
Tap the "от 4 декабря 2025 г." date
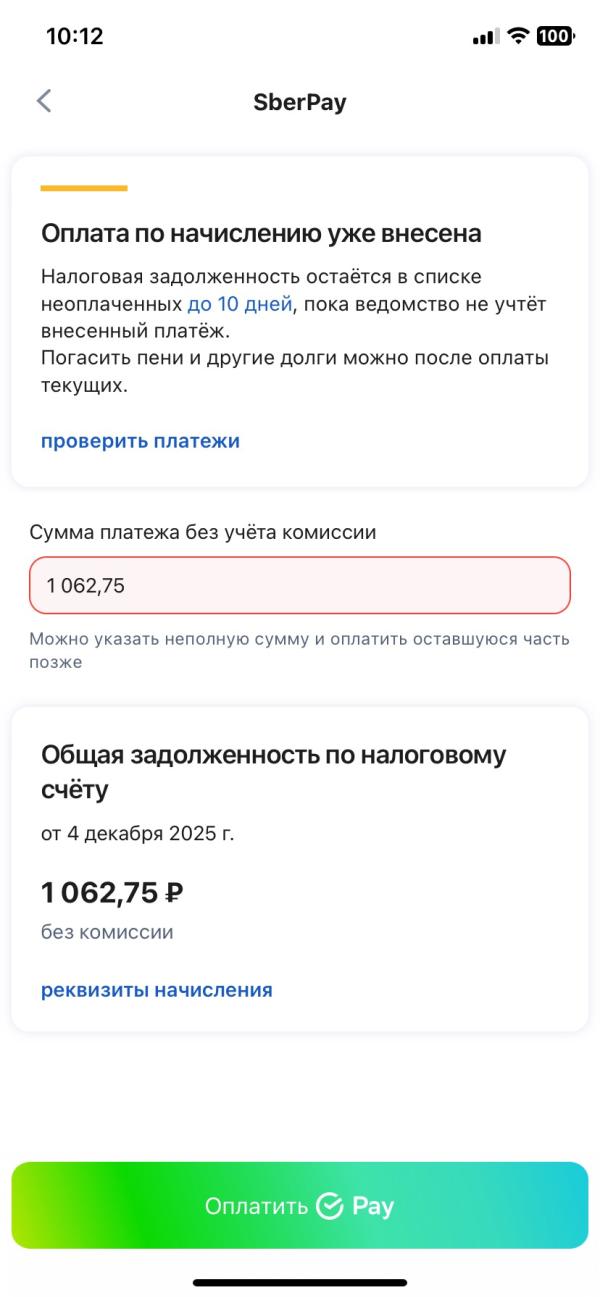[138, 833]
